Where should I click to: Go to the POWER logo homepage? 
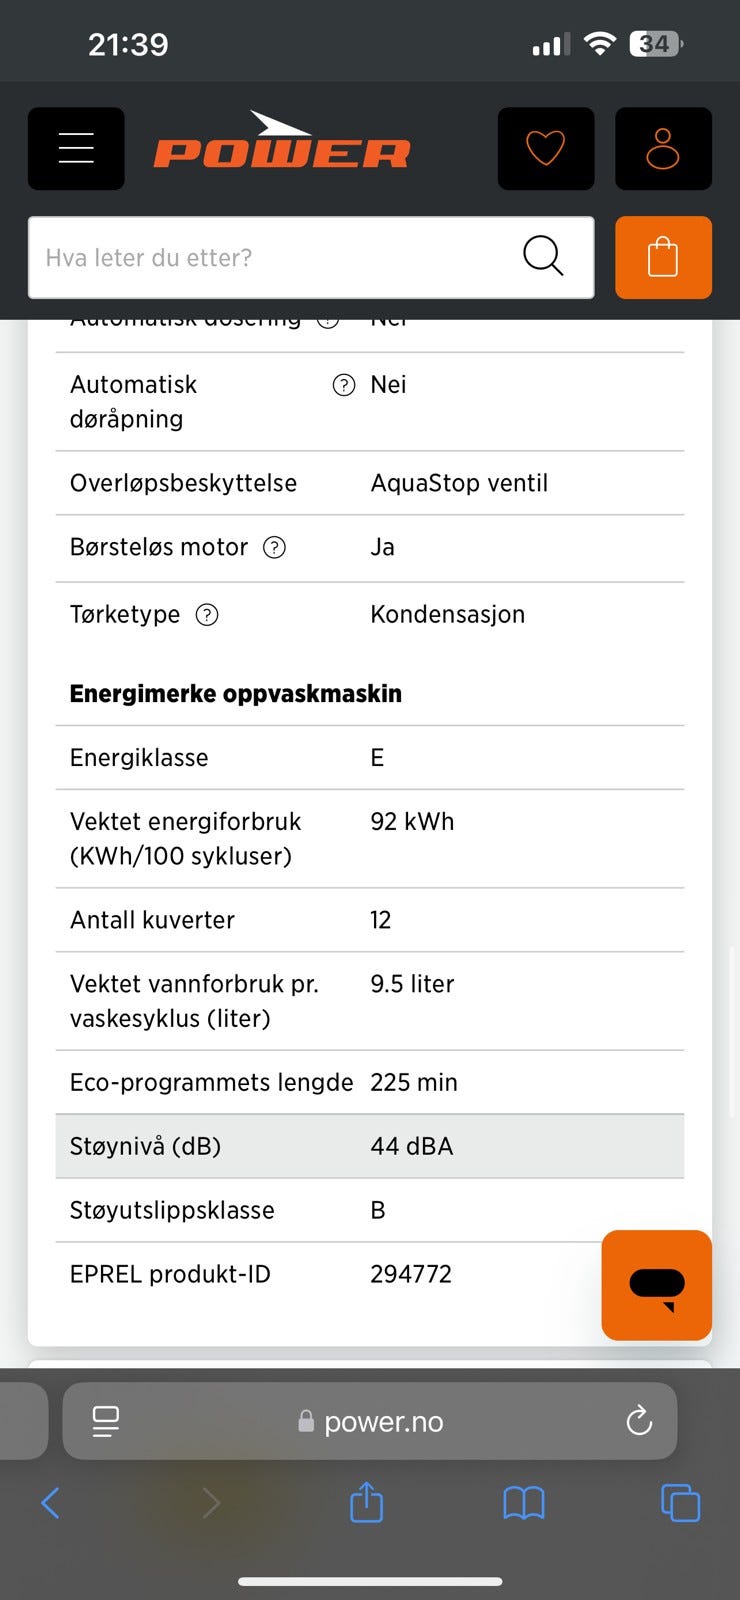click(282, 141)
